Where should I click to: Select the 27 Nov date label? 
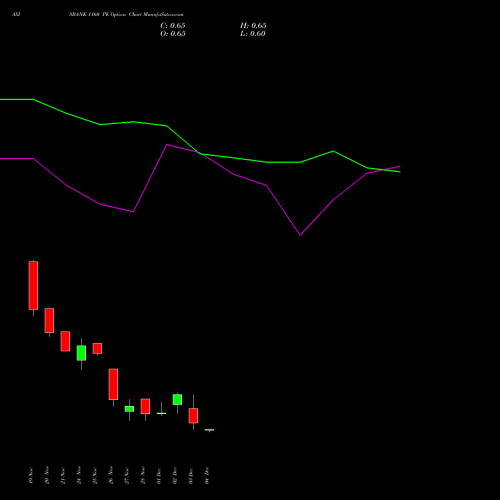tap(127, 476)
